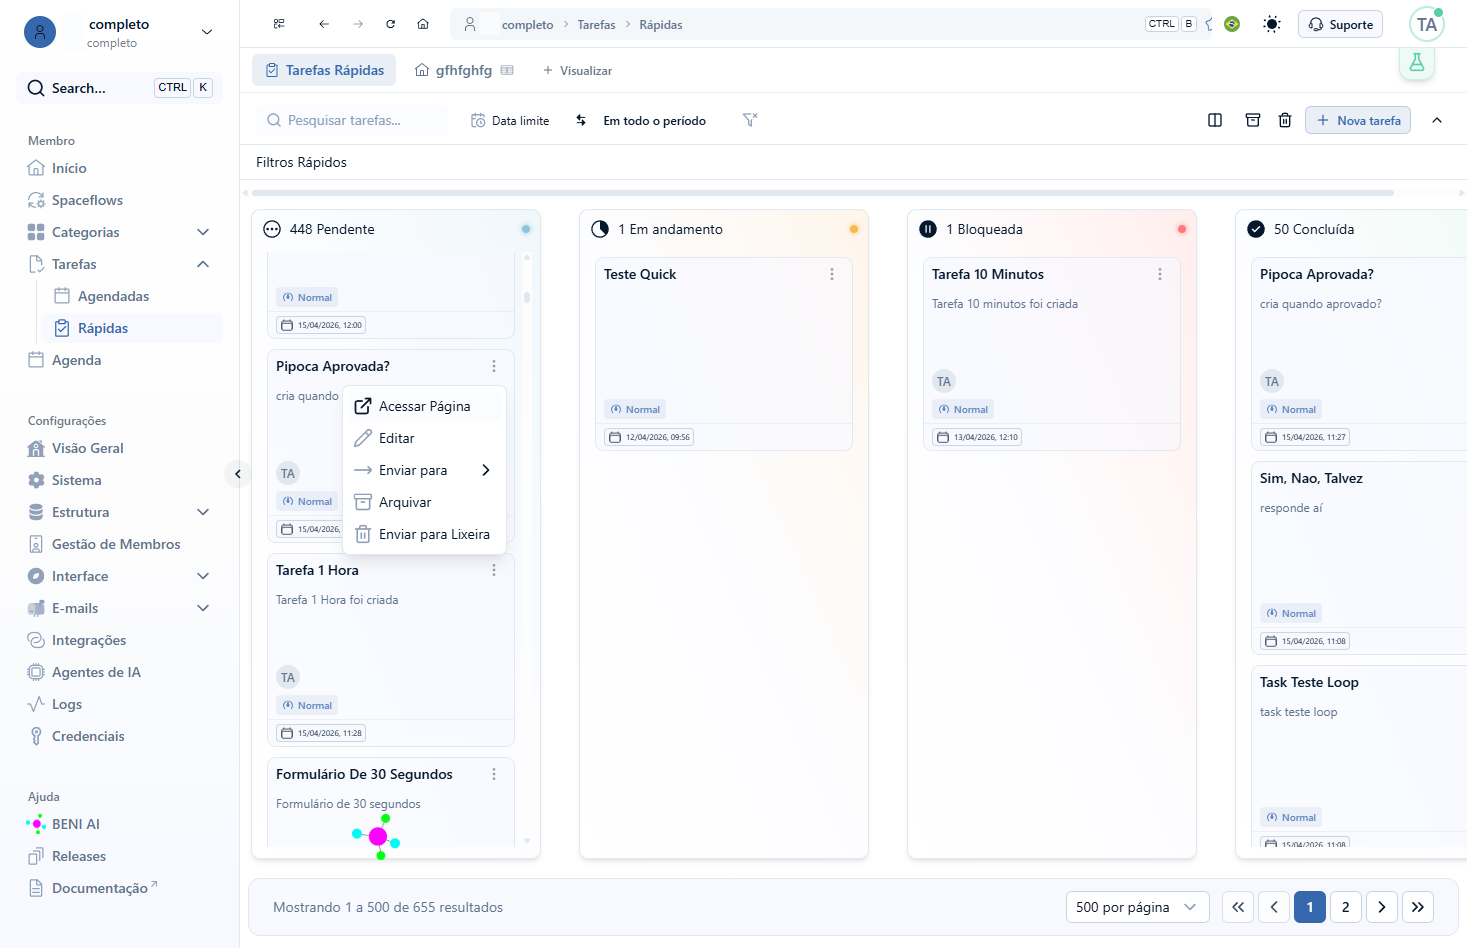Add a view with Visualizar
The width and height of the screenshot is (1467, 948).
(577, 70)
